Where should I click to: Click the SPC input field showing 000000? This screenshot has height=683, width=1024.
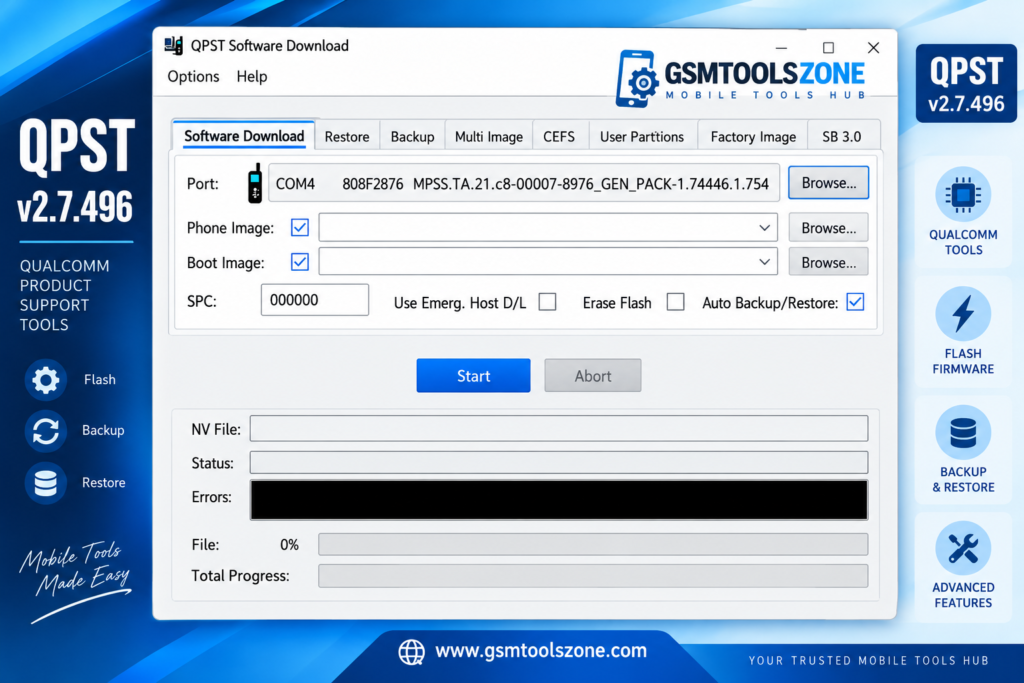[x=315, y=300]
